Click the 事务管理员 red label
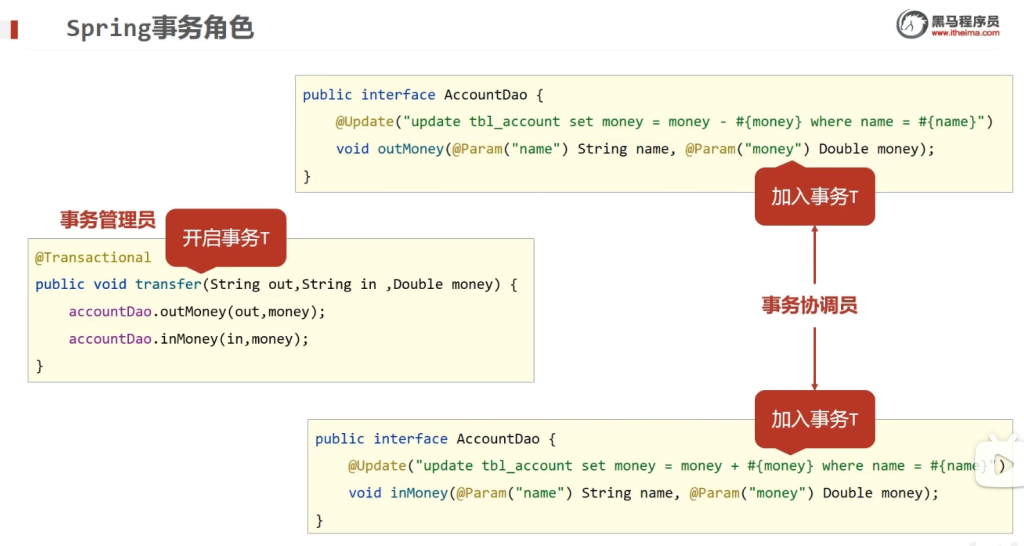1024x546 pixels. point(107,220)
